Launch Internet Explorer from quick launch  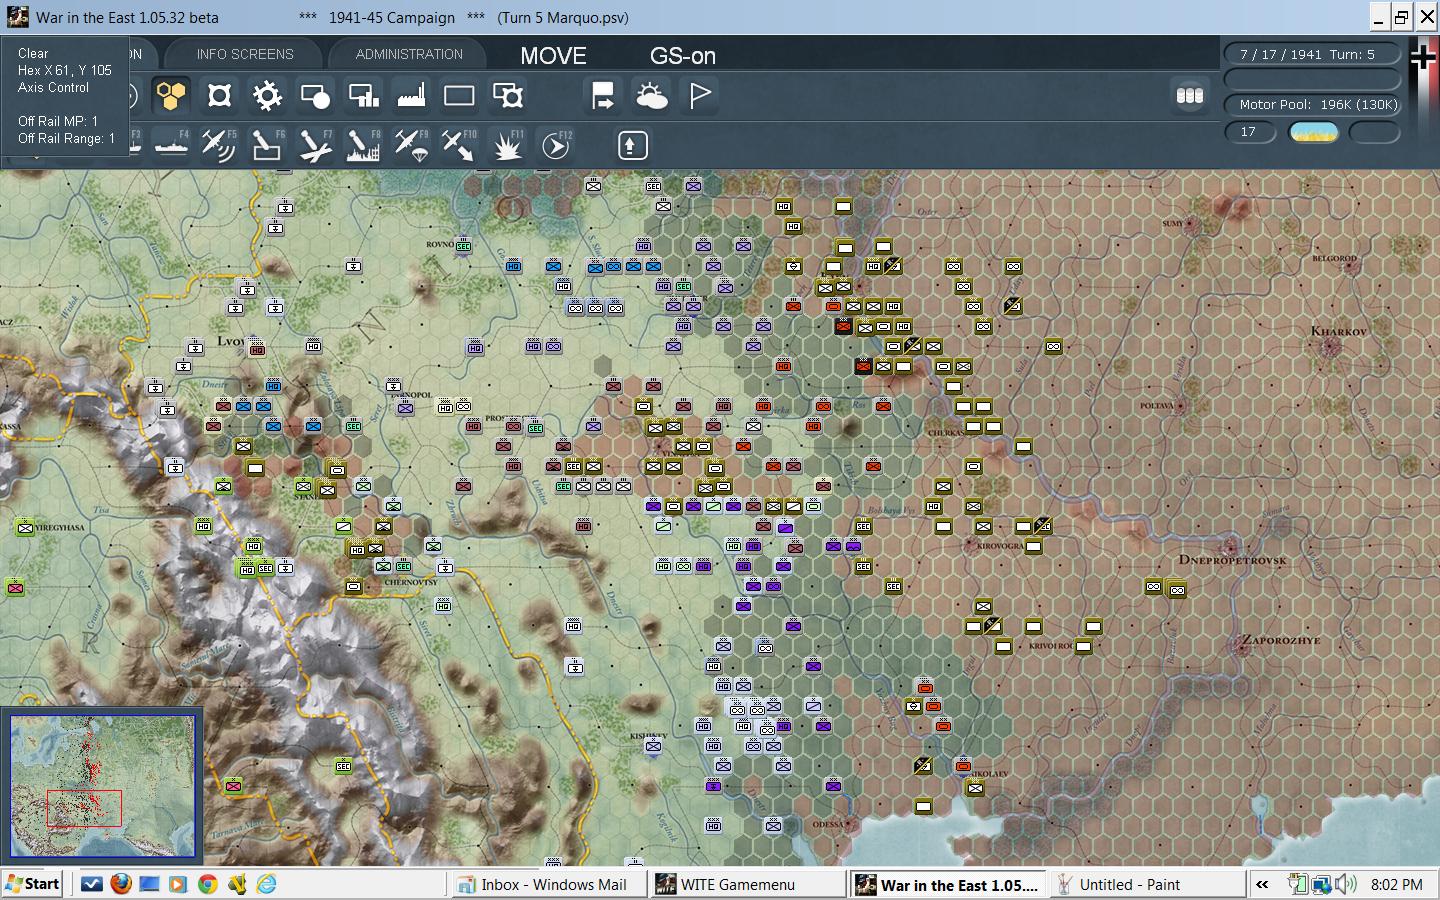(266, 884)
